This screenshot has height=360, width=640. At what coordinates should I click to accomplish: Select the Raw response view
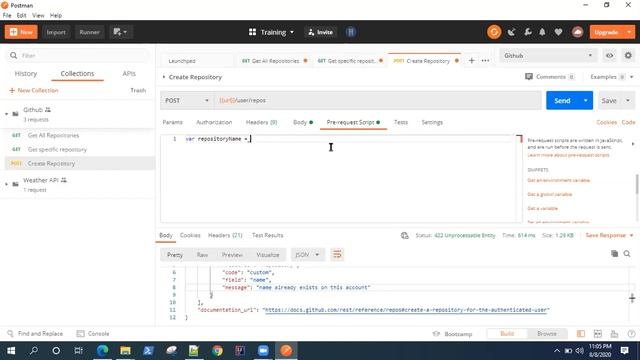pyautogui.click(x=202, y=255)
